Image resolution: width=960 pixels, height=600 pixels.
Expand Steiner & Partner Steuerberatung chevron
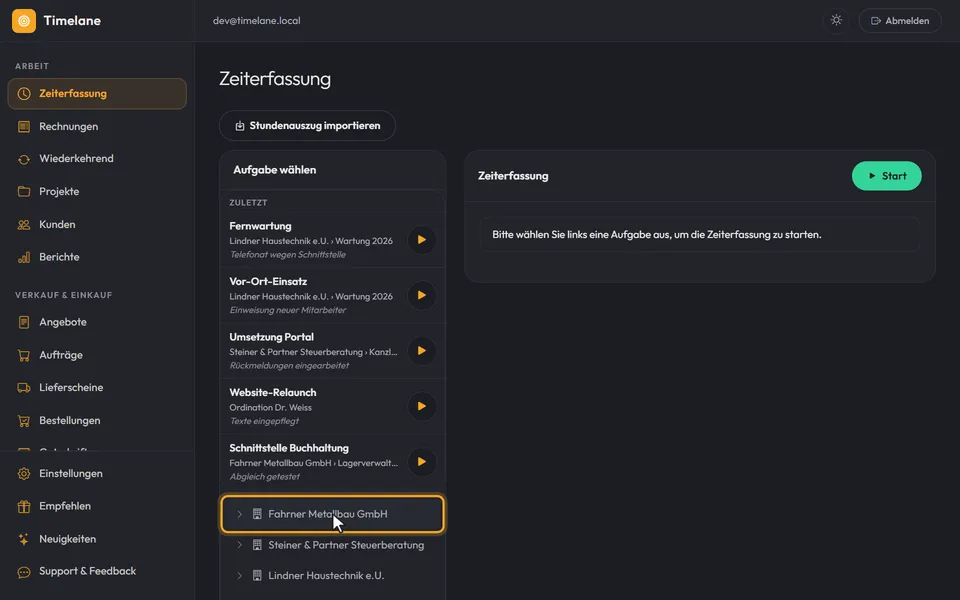[239, 545]
